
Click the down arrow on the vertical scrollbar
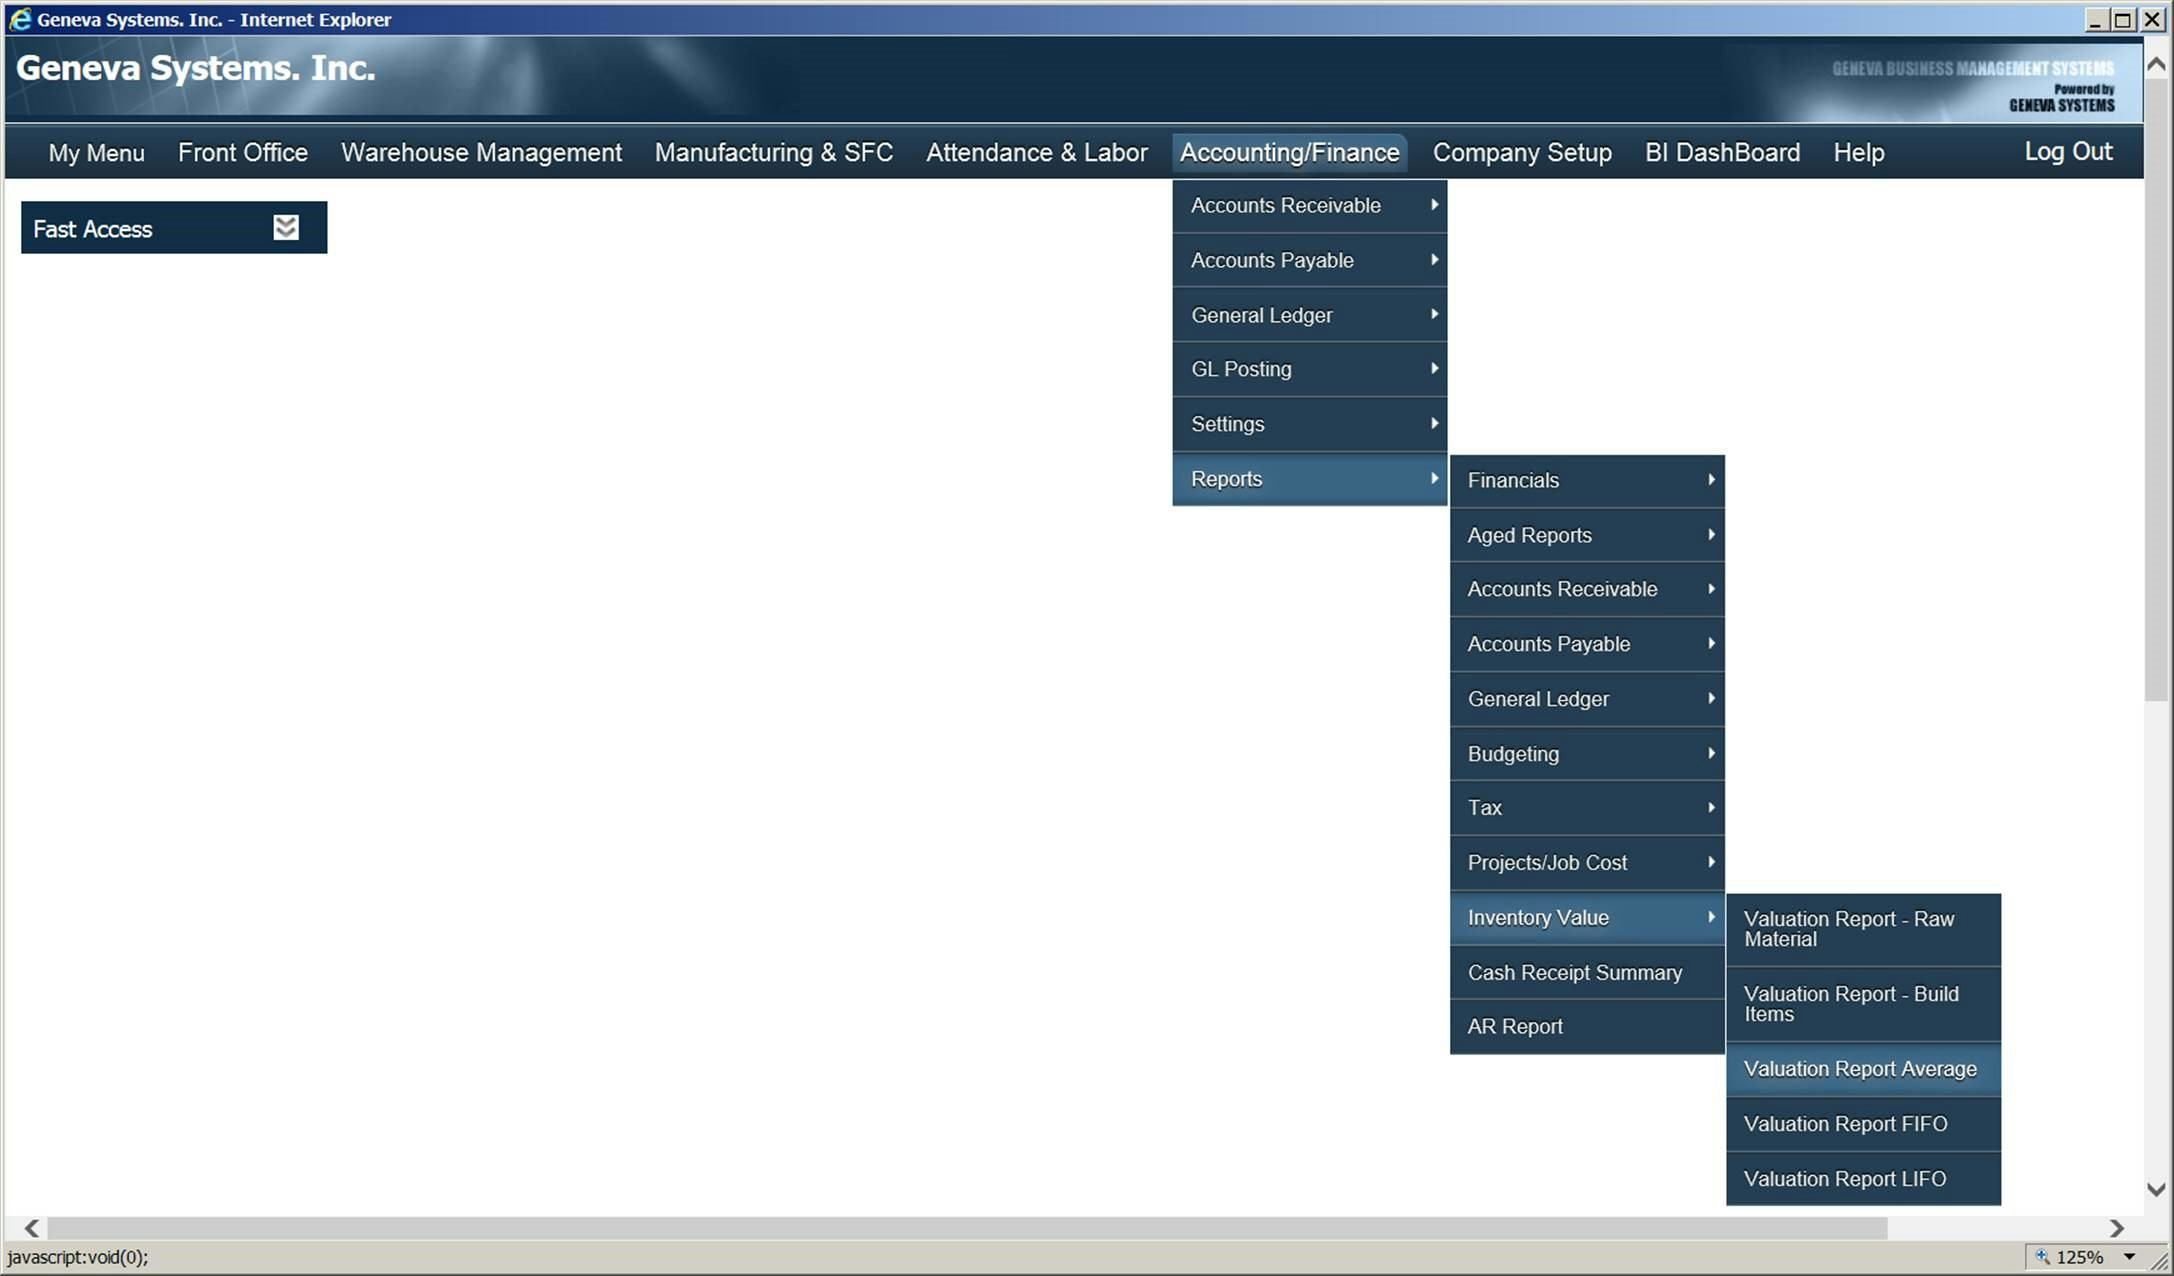click(x=2157, y=1189)
